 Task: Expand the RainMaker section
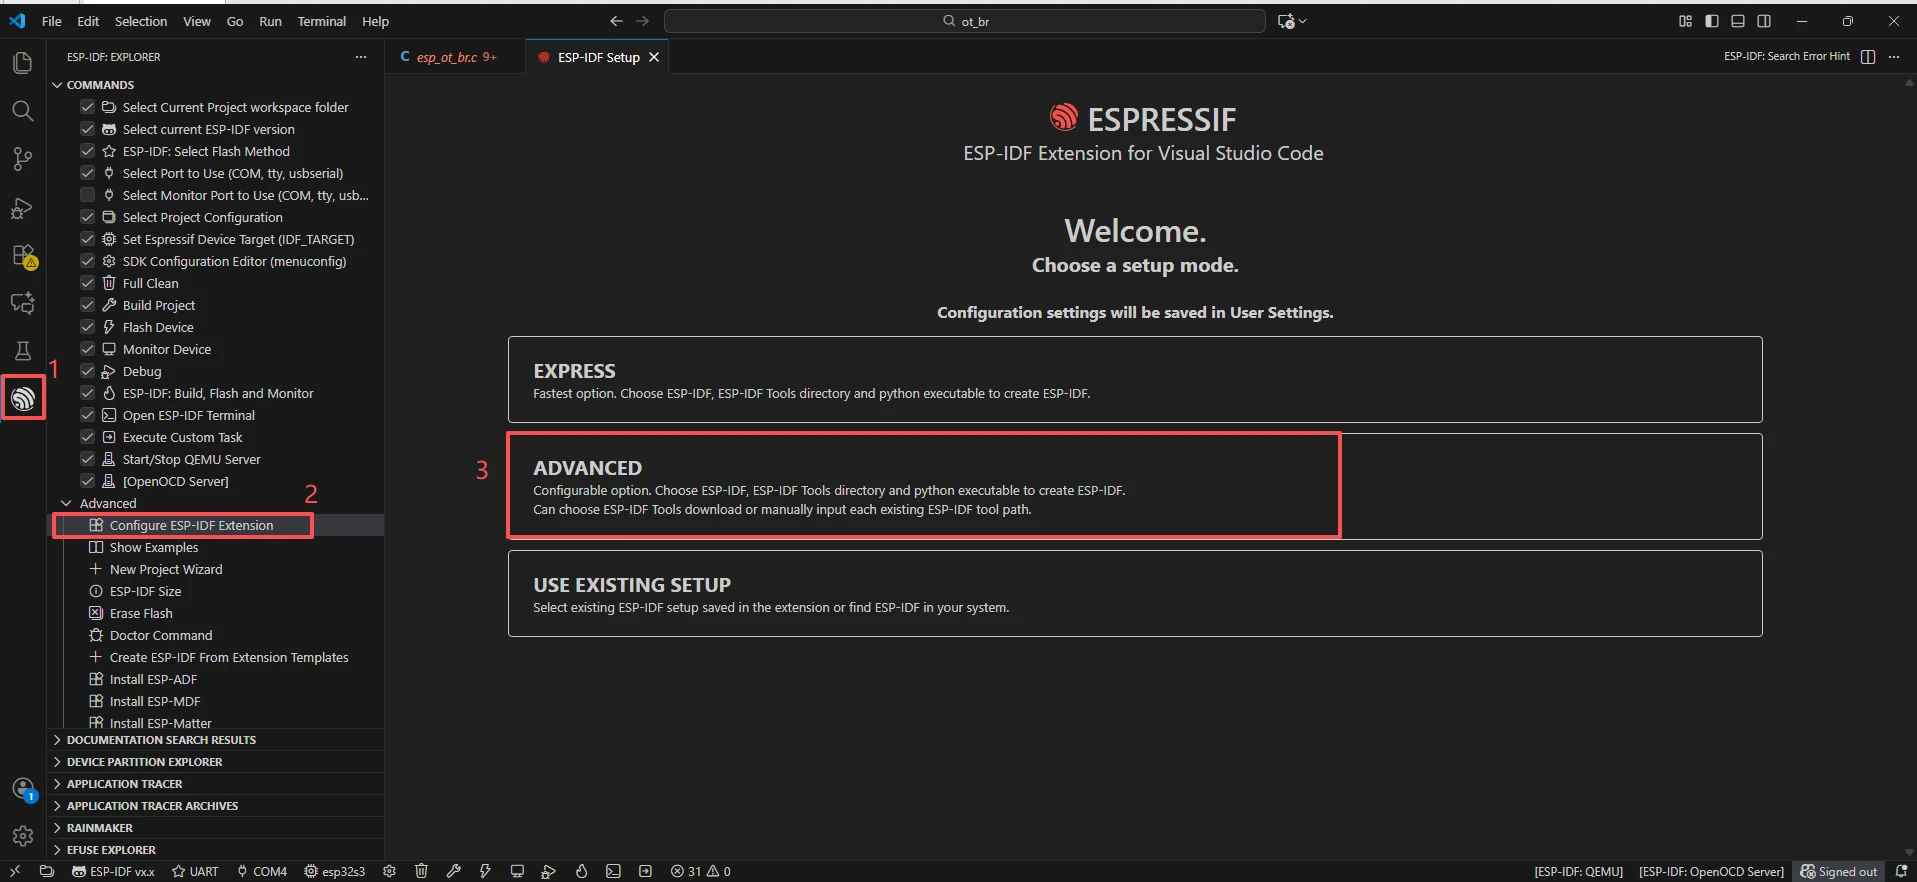click(100, 828)
